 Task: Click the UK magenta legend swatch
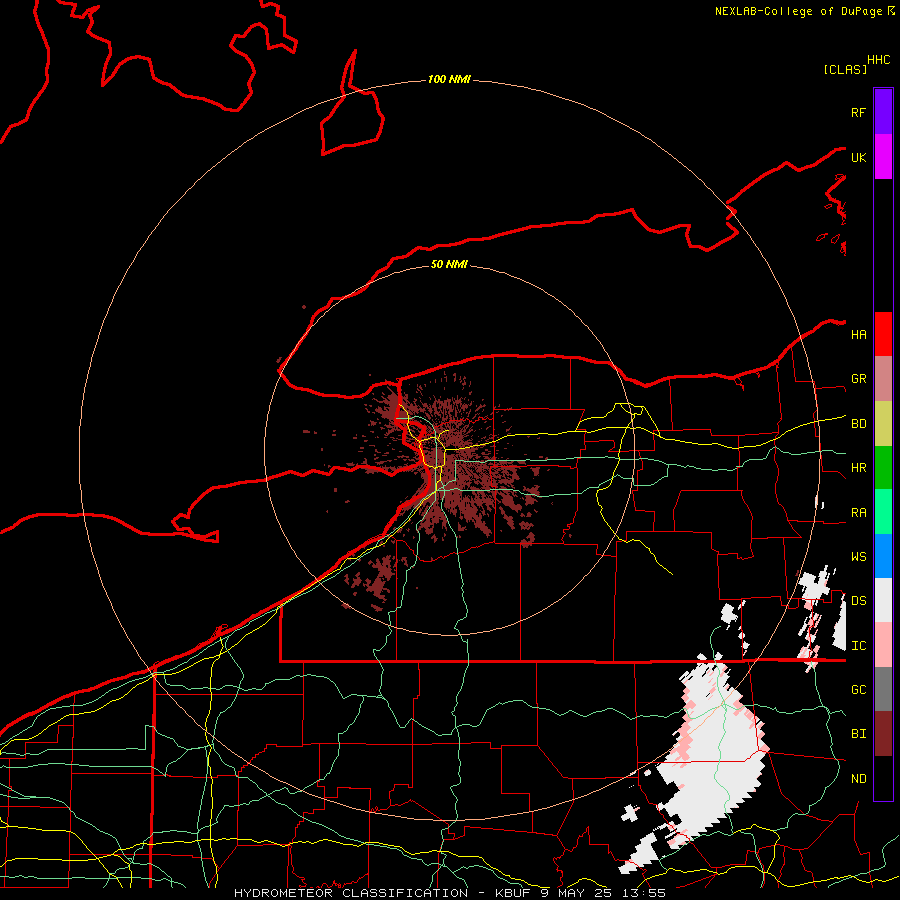883,156
